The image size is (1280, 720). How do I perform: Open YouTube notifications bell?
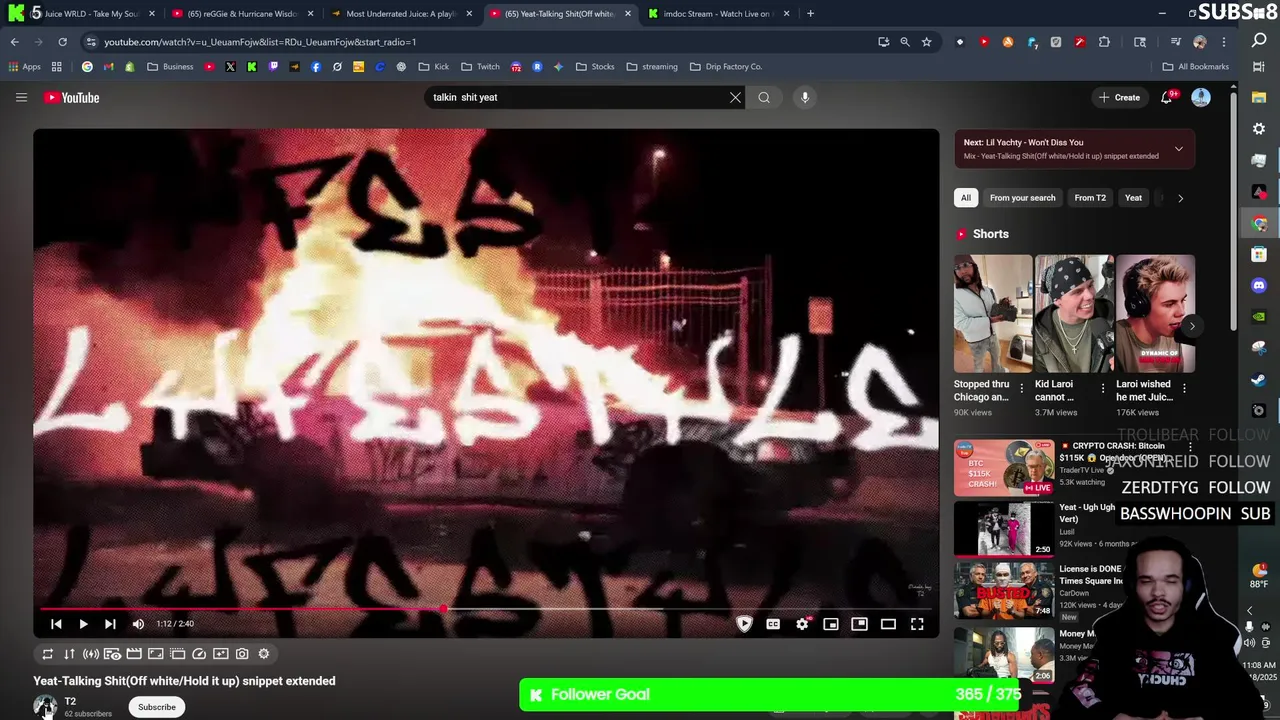(1166, 97)
